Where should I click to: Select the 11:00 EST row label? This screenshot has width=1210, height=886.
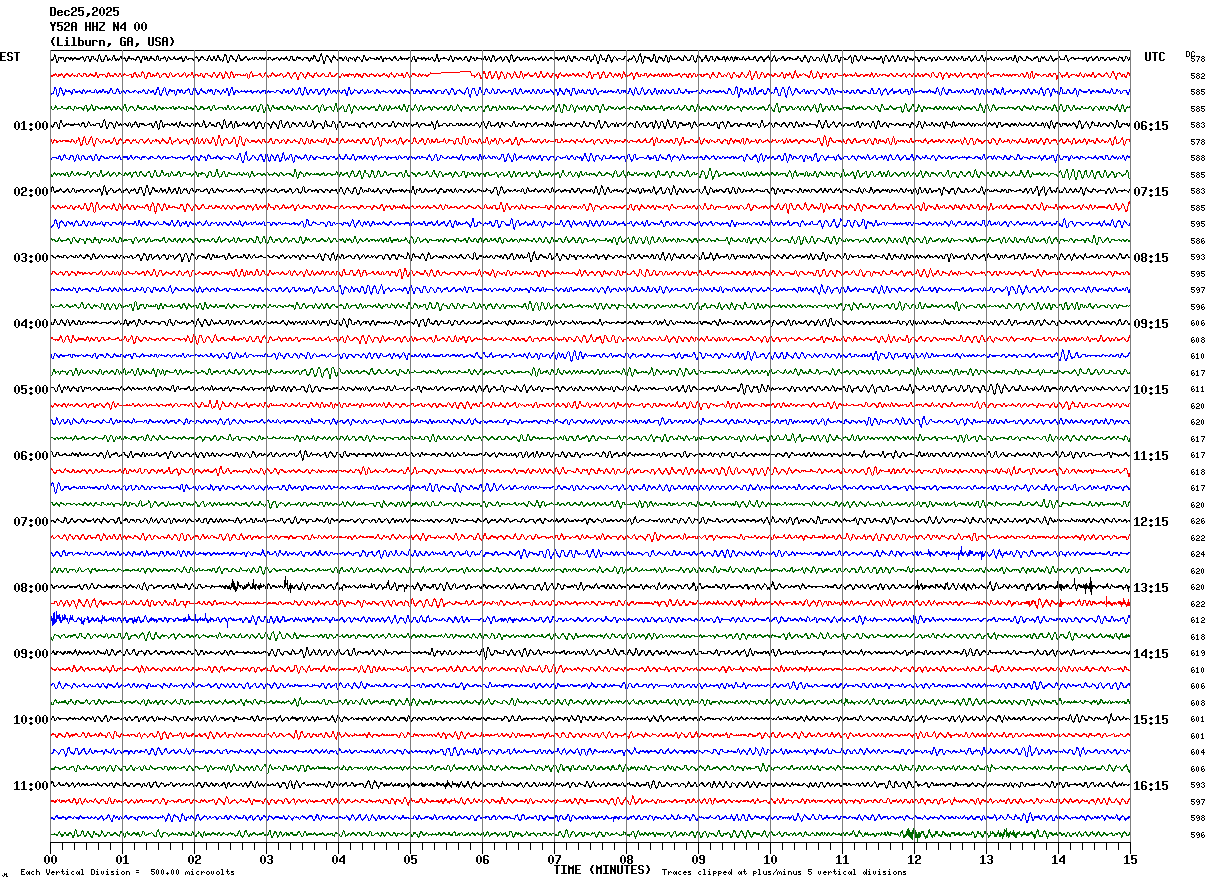pos(30,786)
